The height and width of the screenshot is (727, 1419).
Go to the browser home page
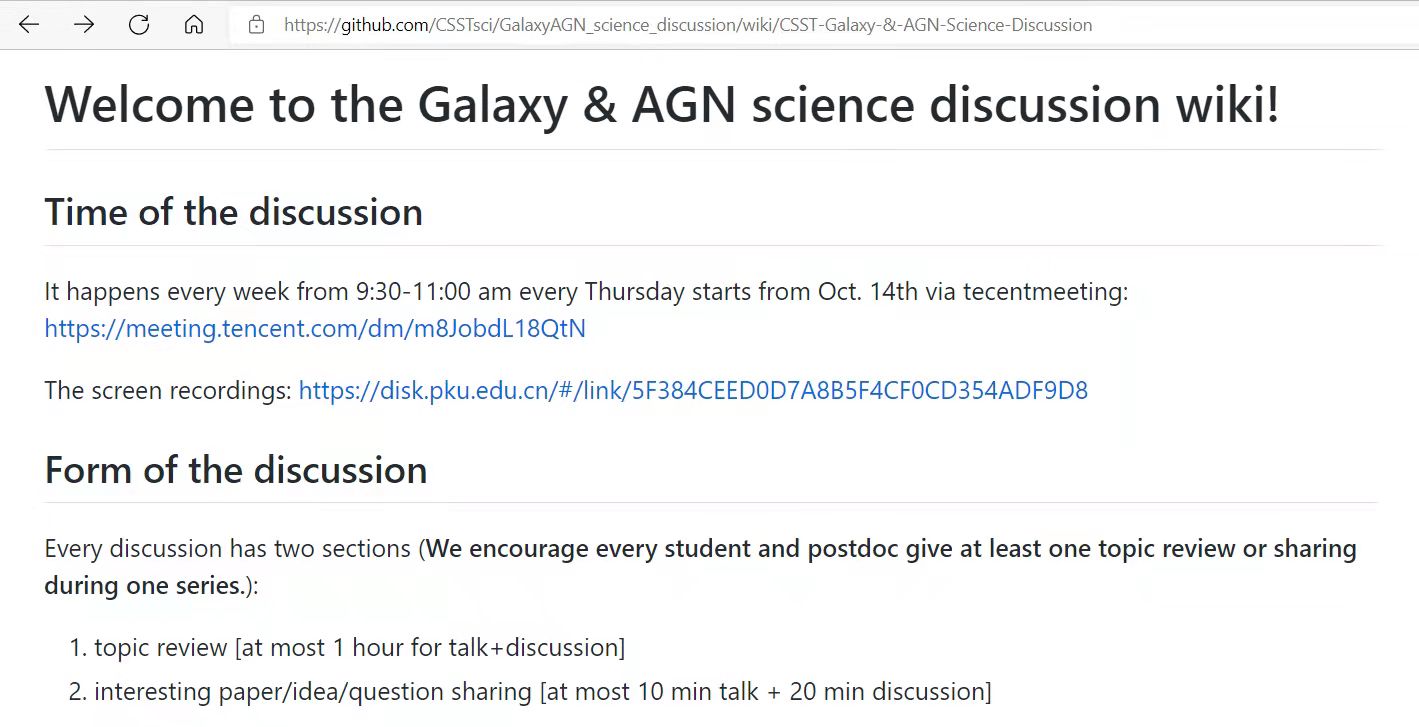[x=194, y=25]
